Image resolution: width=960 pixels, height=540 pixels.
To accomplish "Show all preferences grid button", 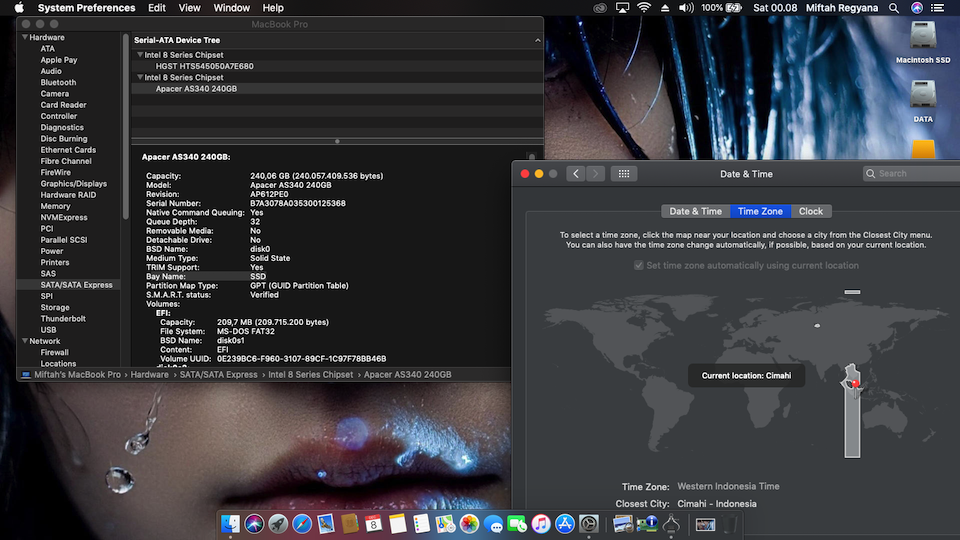I will coord(624,174).
